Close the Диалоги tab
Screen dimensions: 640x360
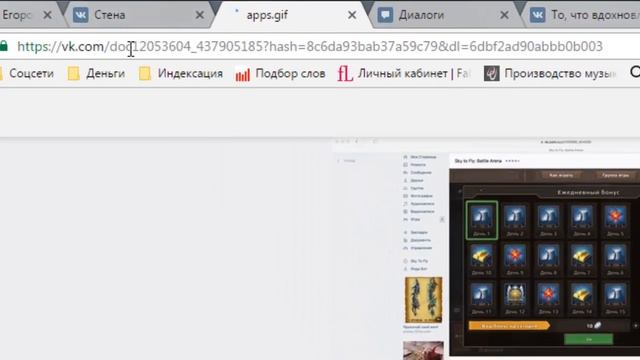[x=504, y=16]
